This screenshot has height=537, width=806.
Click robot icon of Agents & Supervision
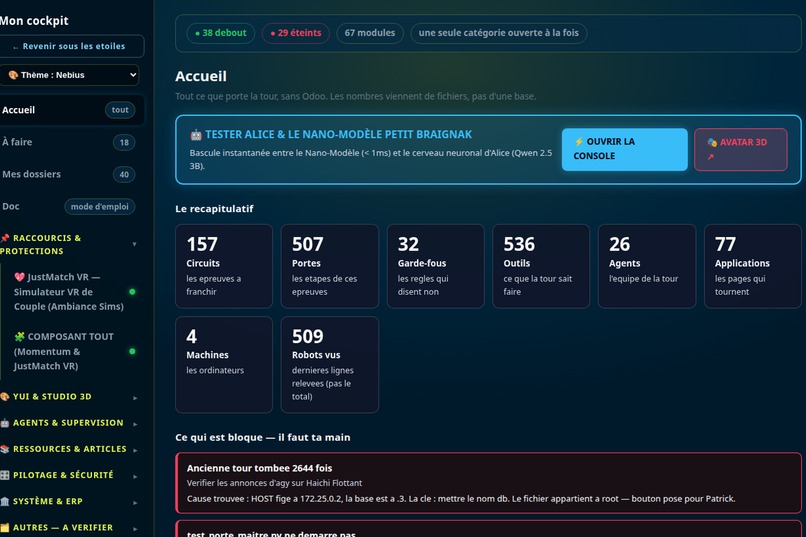click(5, 423)
